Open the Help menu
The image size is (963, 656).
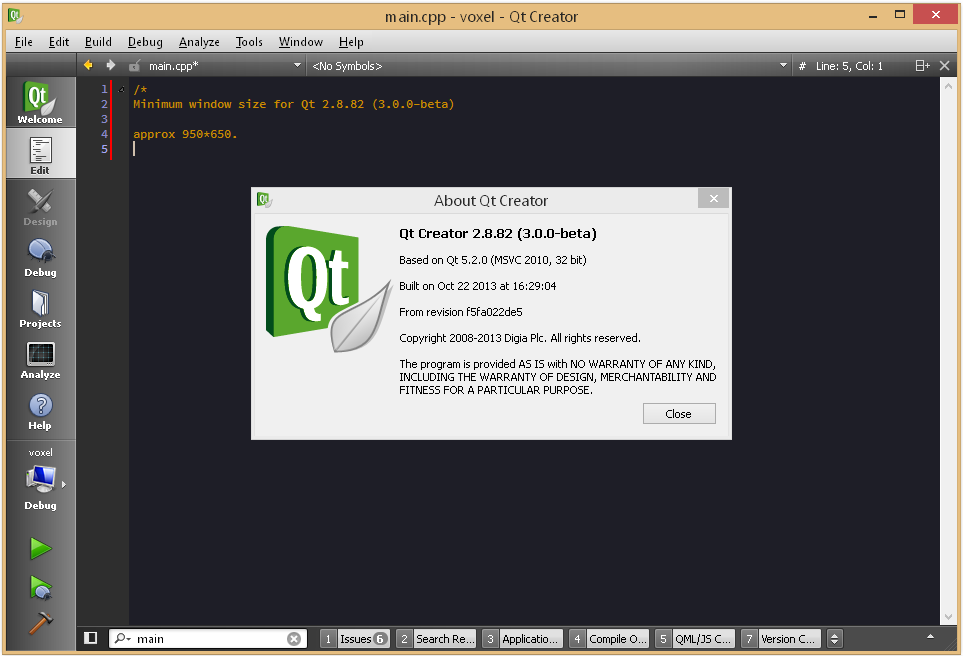[x=351, y=42]
